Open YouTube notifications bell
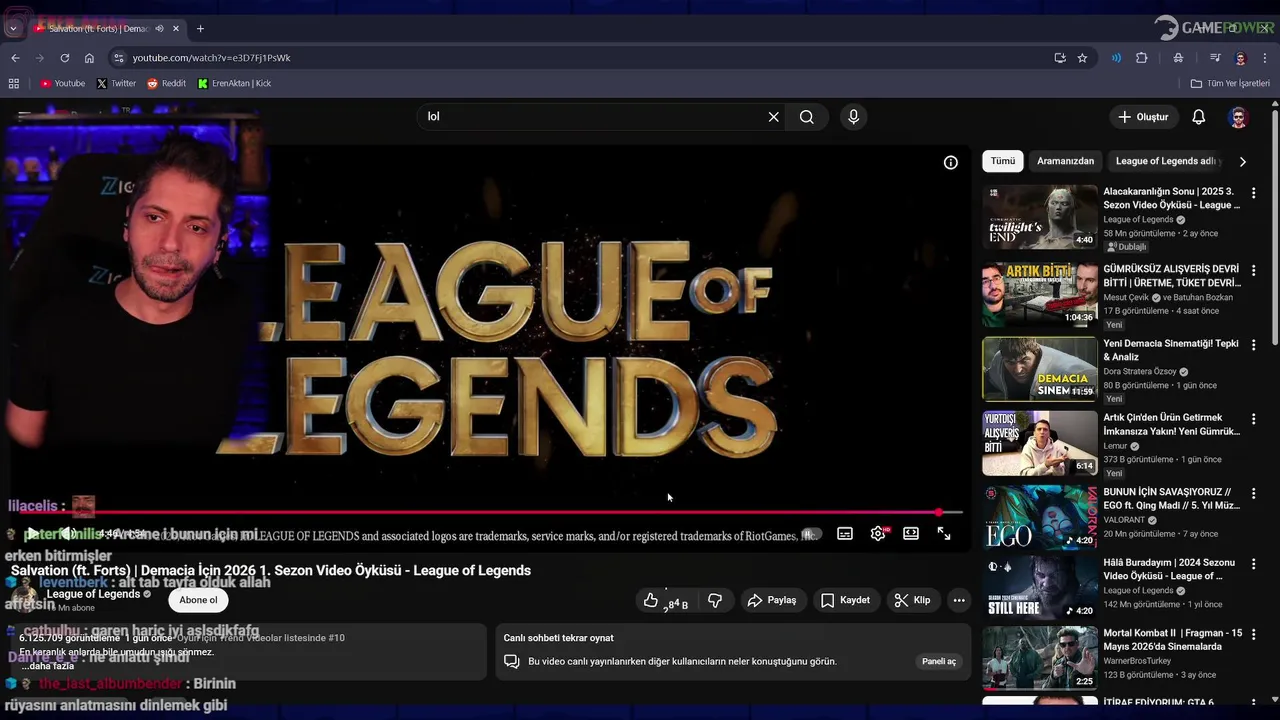Image resolution: width=1280 pixels, height=720 pixels. click(x=1198, y=117)
